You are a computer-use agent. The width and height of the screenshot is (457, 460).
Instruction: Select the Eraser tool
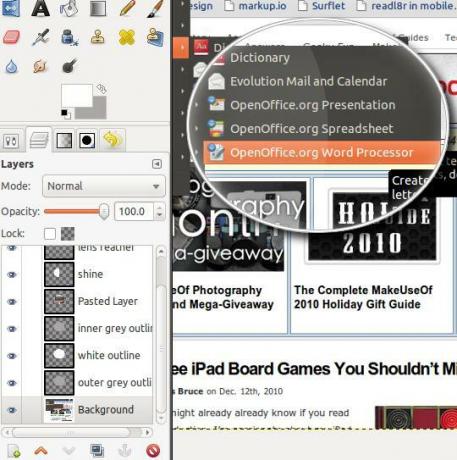12,37
